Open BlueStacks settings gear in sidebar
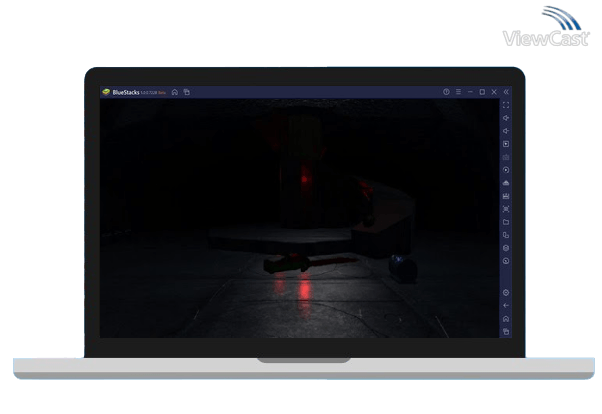The width and height of the screenshot is (602, 414). click(x=506, y=292)
